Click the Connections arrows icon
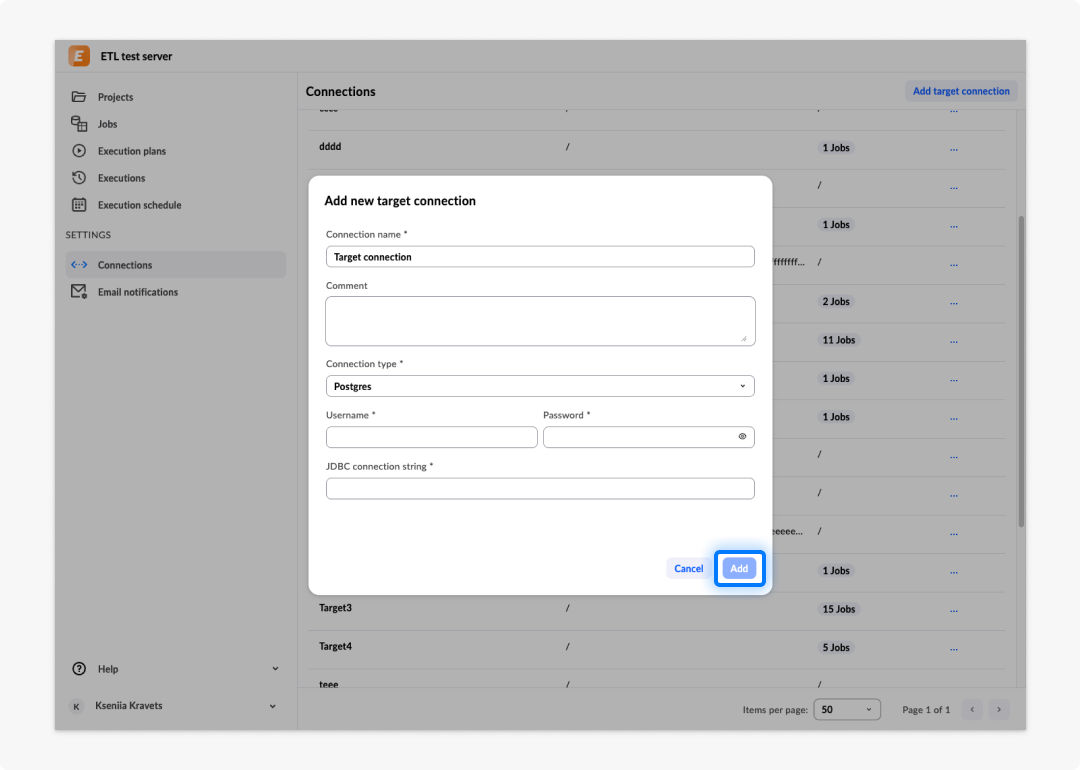1080x770 pixels. (79, 264)
